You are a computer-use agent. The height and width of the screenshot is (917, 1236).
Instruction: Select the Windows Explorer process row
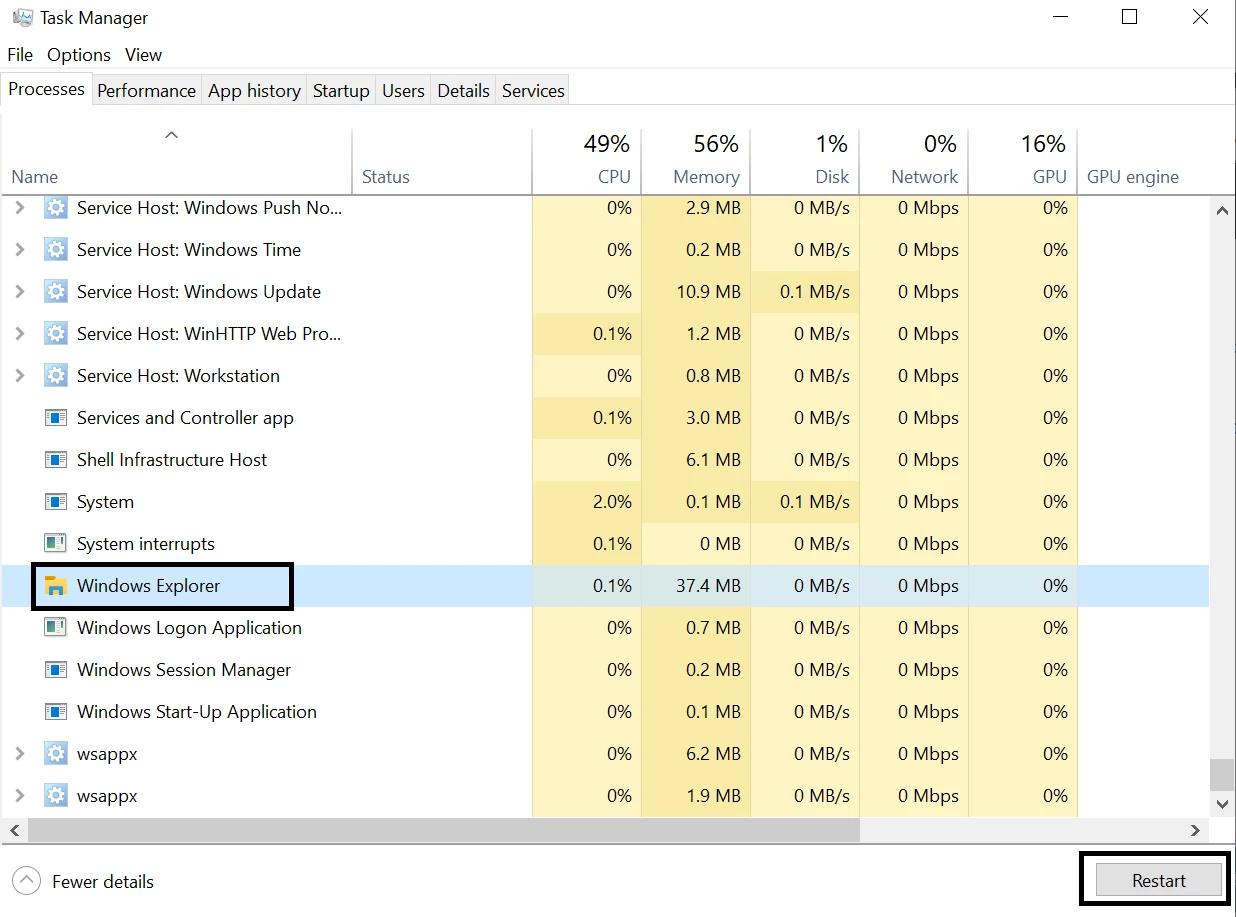click(605, 586)
